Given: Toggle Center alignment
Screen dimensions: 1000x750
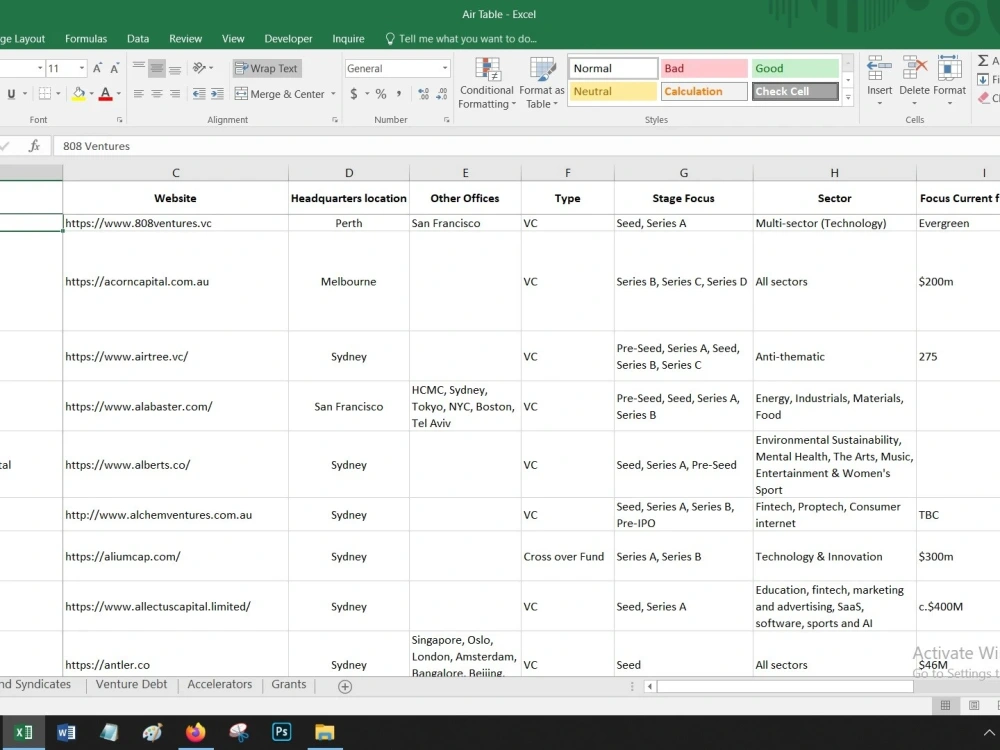Looking at the screenshot, I should coord(155,93).
